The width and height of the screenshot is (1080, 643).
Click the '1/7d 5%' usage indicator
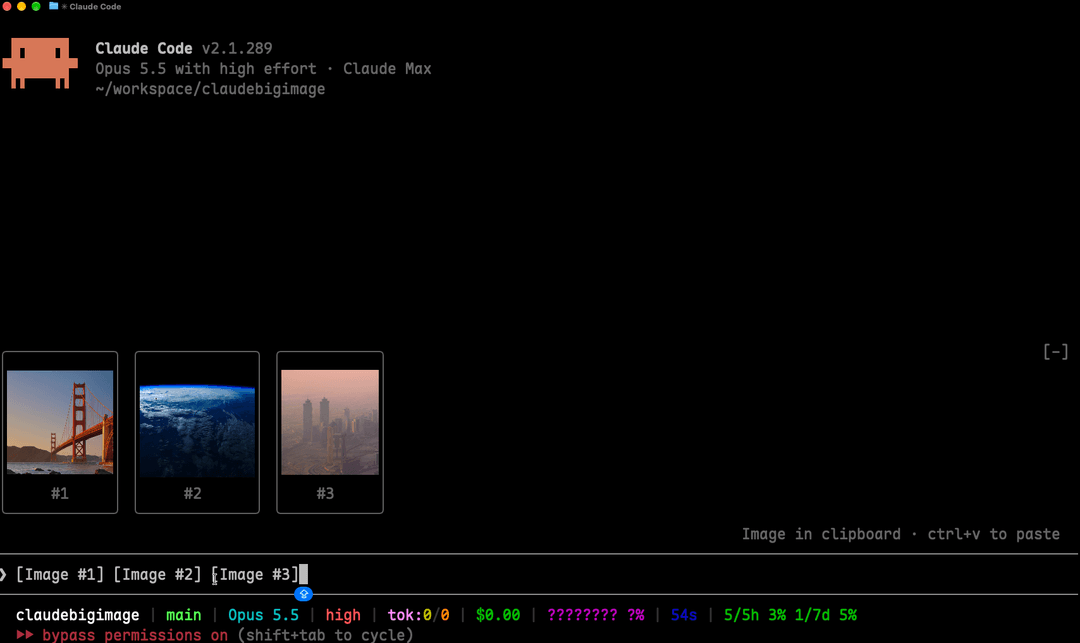(x=826, y=615)
